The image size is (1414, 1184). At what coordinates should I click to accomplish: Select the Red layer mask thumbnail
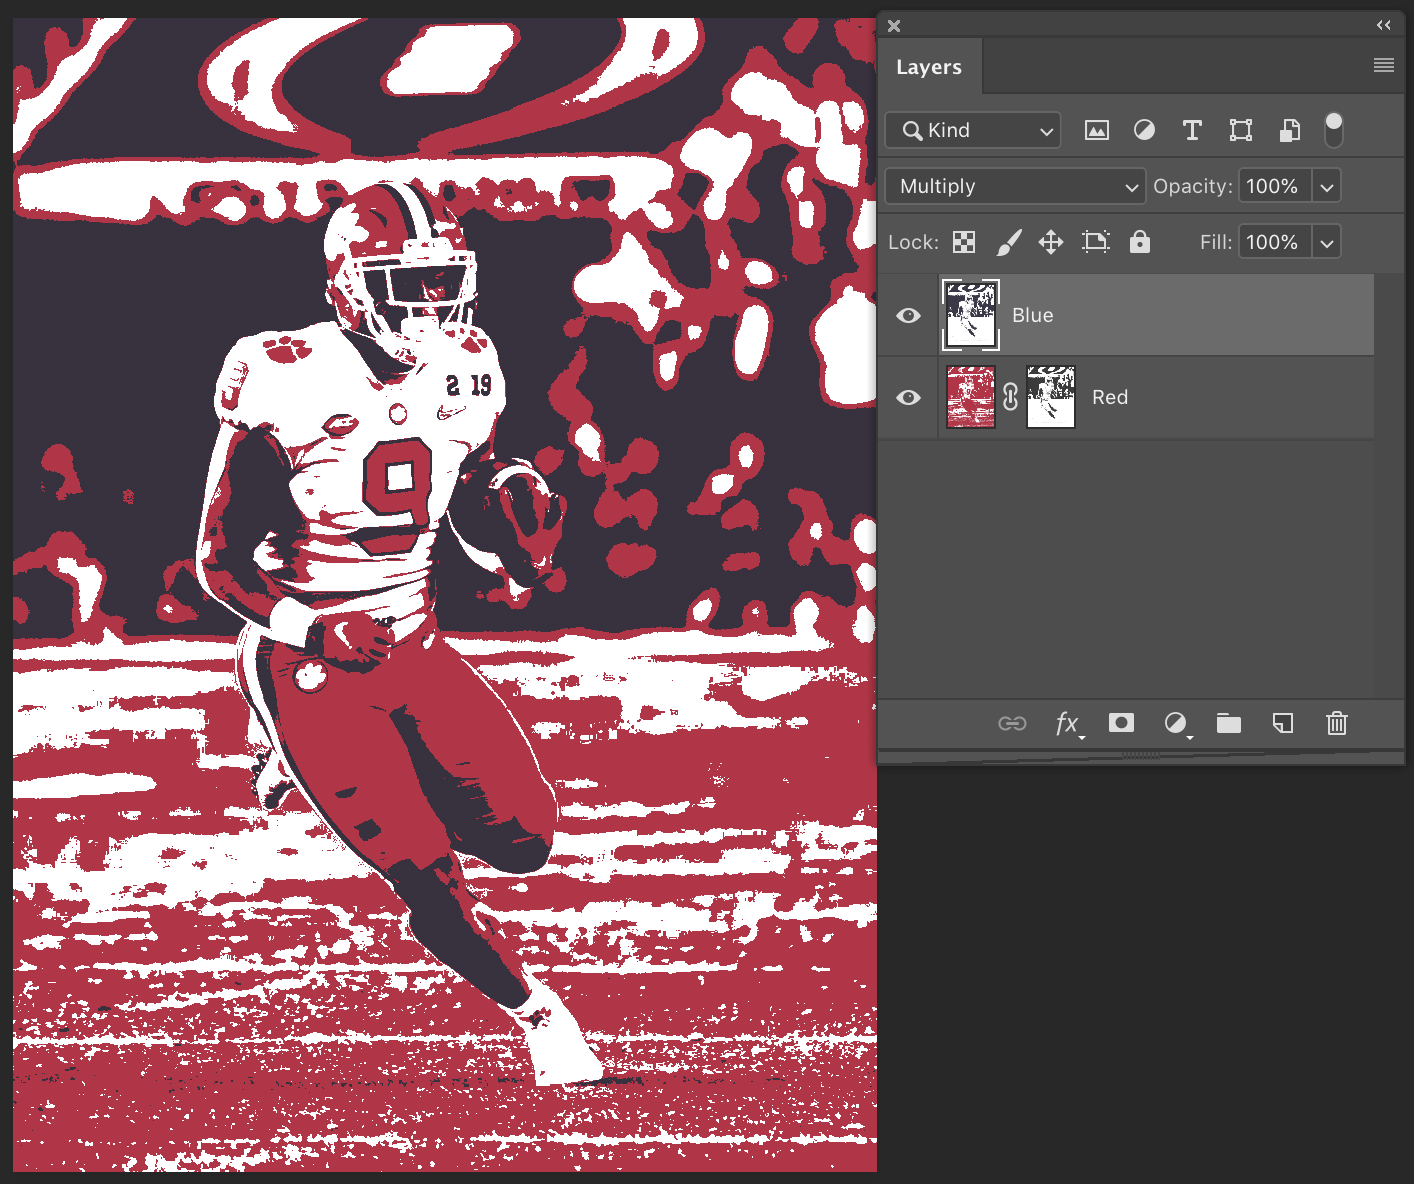1051,397
